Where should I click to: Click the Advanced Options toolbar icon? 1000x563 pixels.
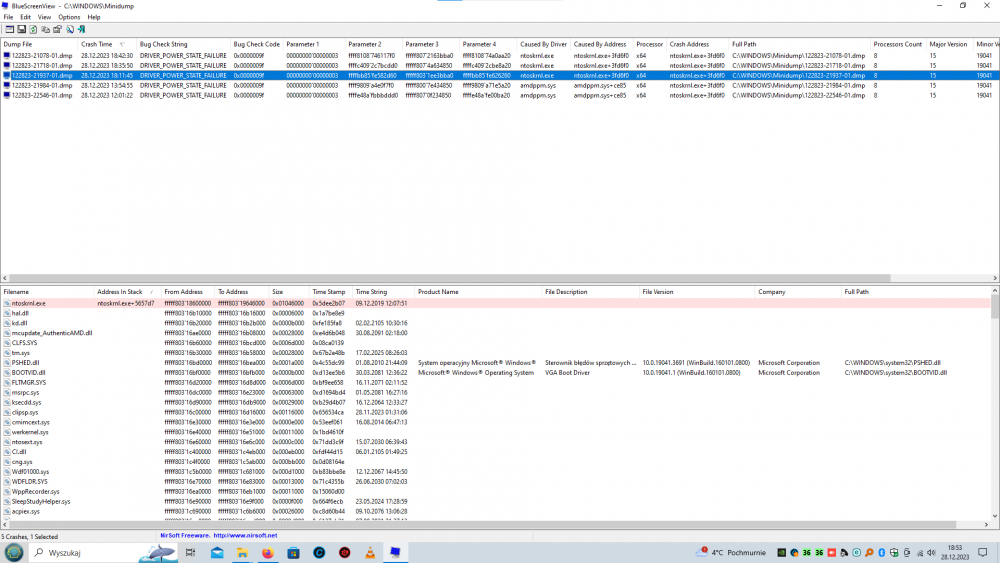(x=8, y=29)
